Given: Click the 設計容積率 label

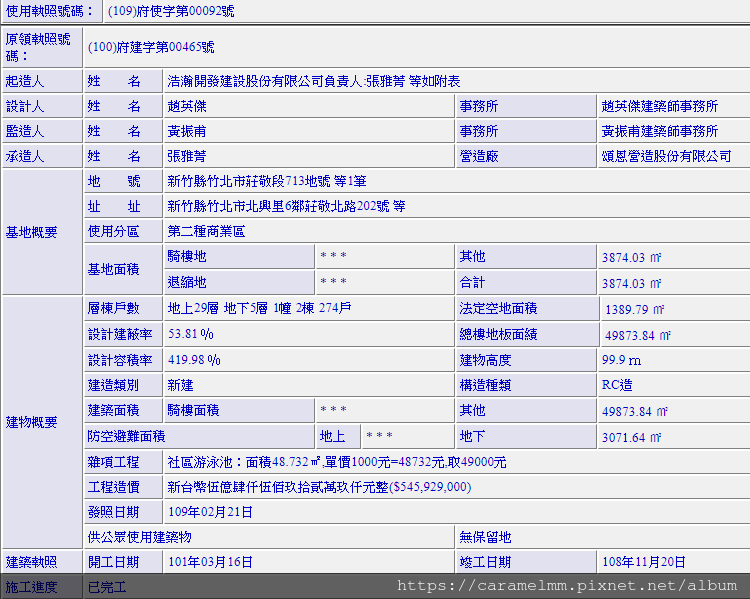Looking at the screenshot, I should [120, 360].
